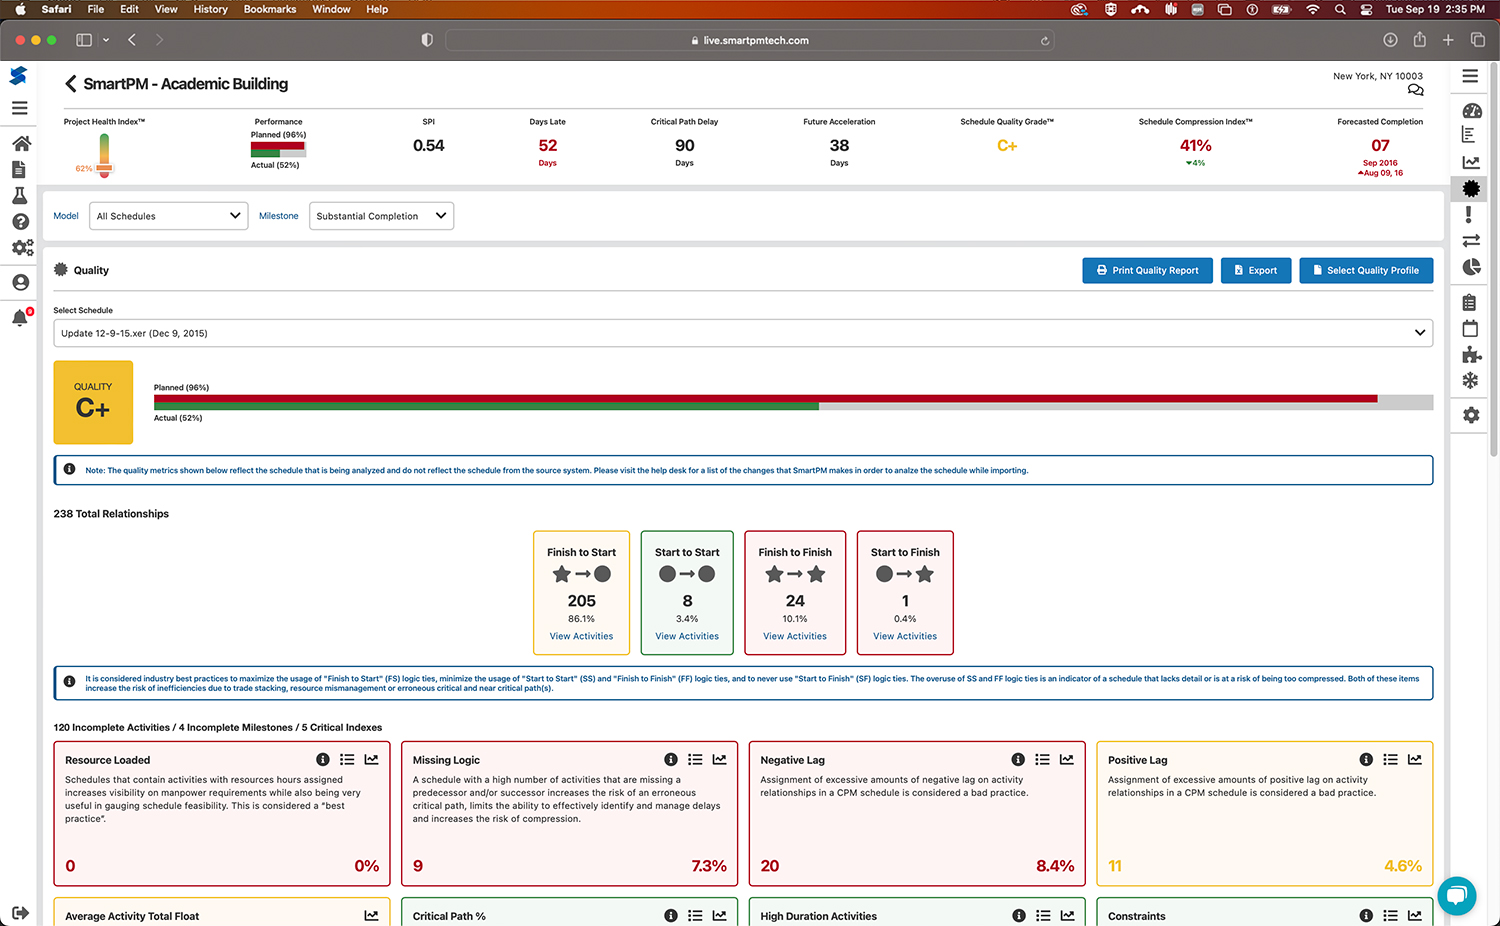Open trend chart for Positive Lag card

(x=1415, y=760)
